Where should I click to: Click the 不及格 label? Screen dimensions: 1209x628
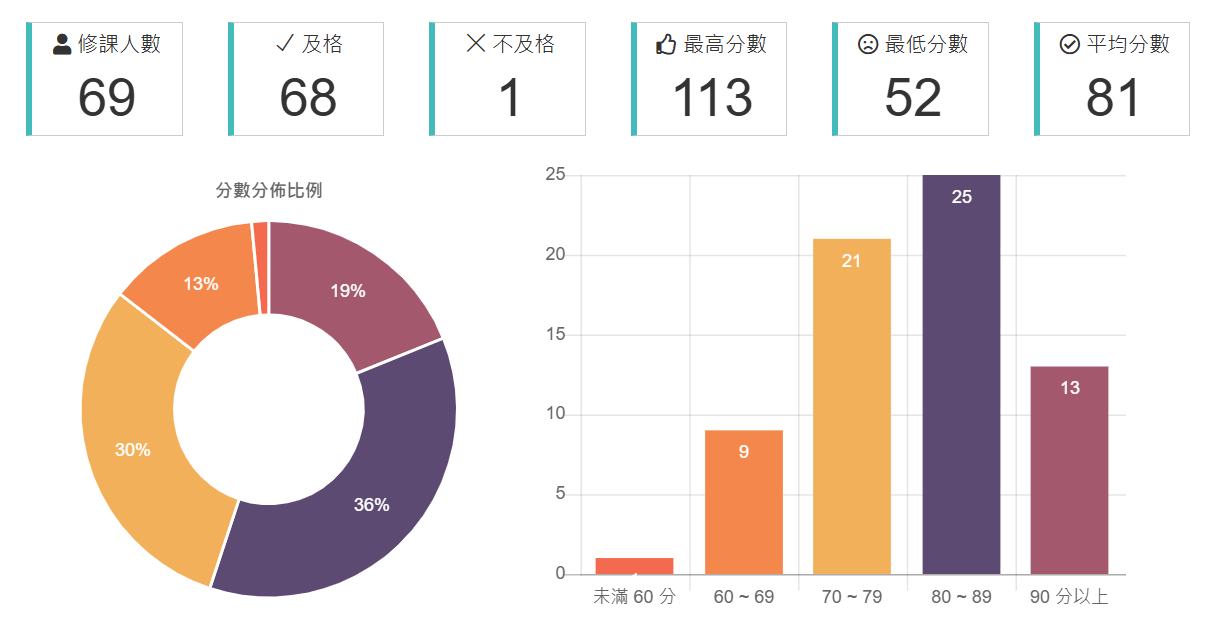523,44
